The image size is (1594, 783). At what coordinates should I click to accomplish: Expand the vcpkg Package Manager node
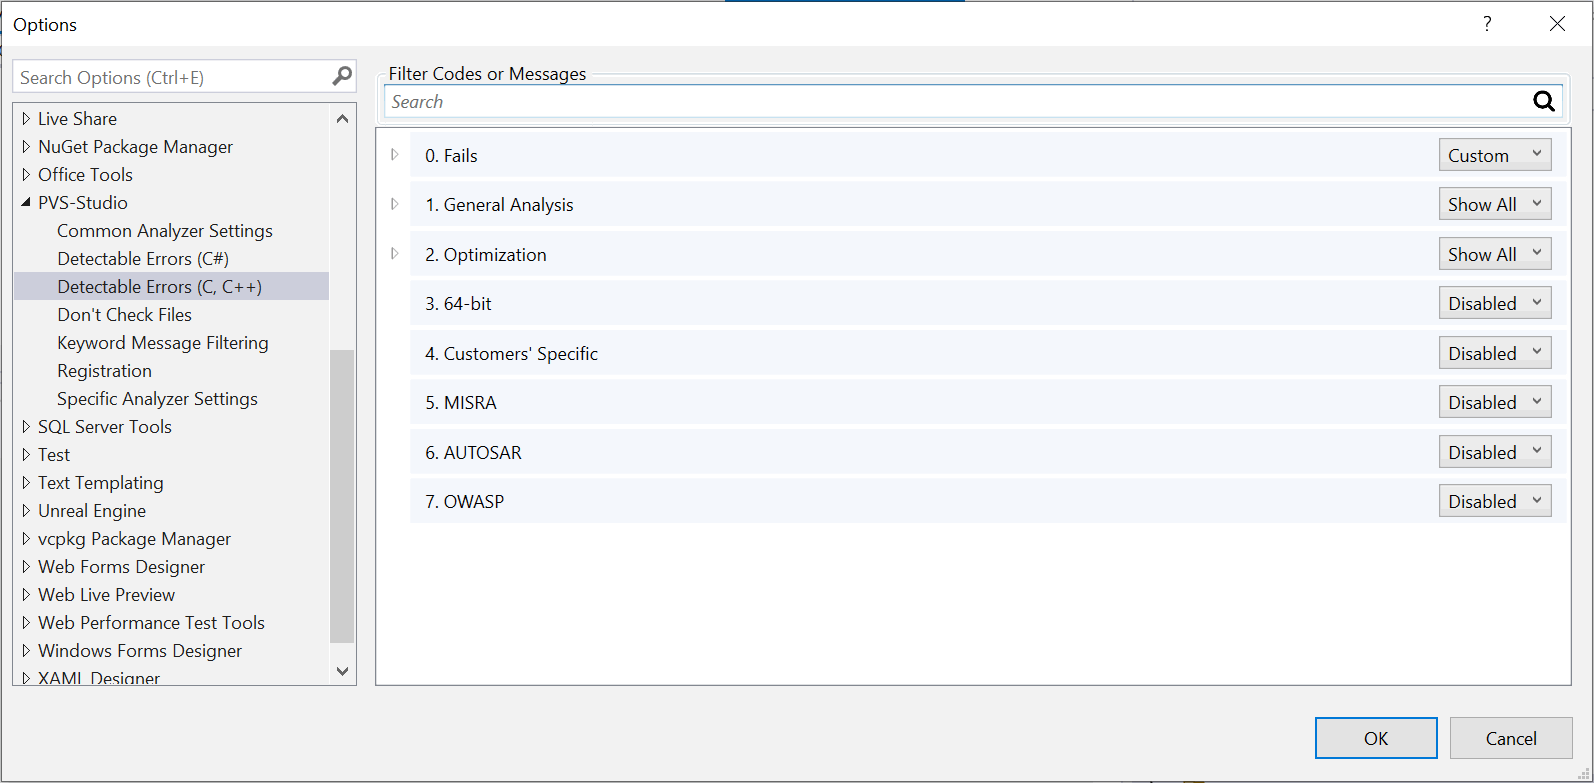pos(26,538)
